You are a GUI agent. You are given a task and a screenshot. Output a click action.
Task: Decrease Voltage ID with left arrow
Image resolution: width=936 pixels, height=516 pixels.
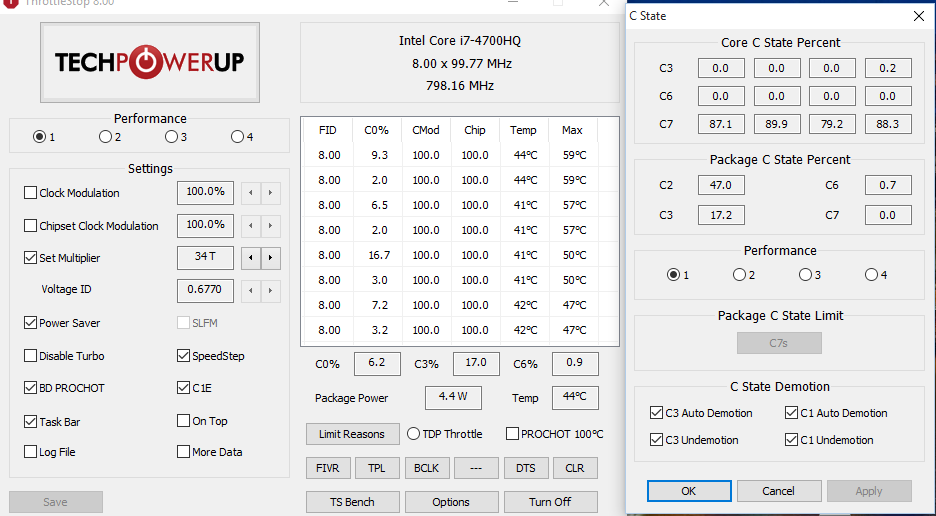(x=251, y=291)
